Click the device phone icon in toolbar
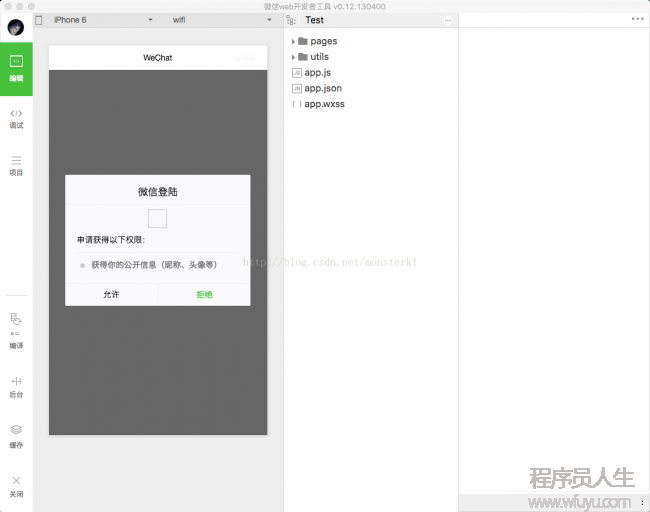 click(x=39, y=20)
